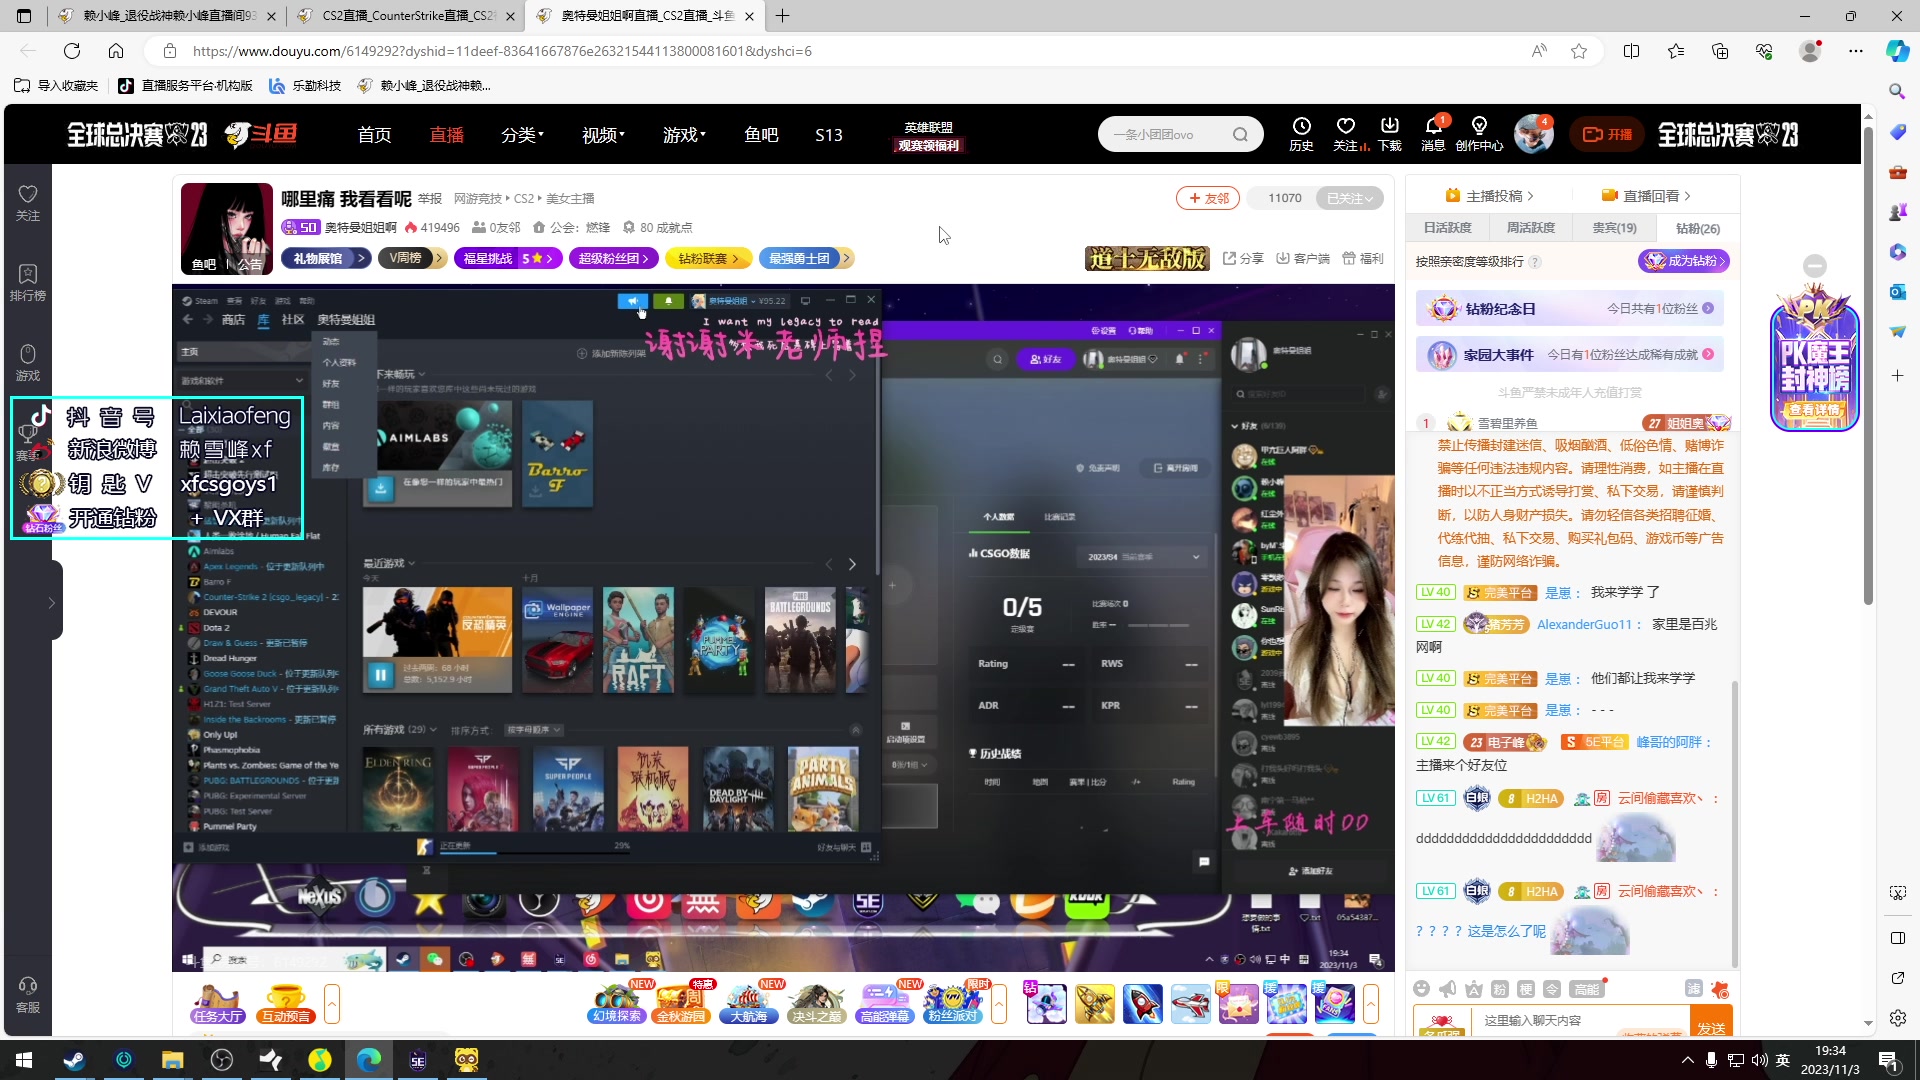Open 游戏 in left sidebar
Image resolution: width=1920 pixels, height=1080 pixels.
tap(28, 363)
